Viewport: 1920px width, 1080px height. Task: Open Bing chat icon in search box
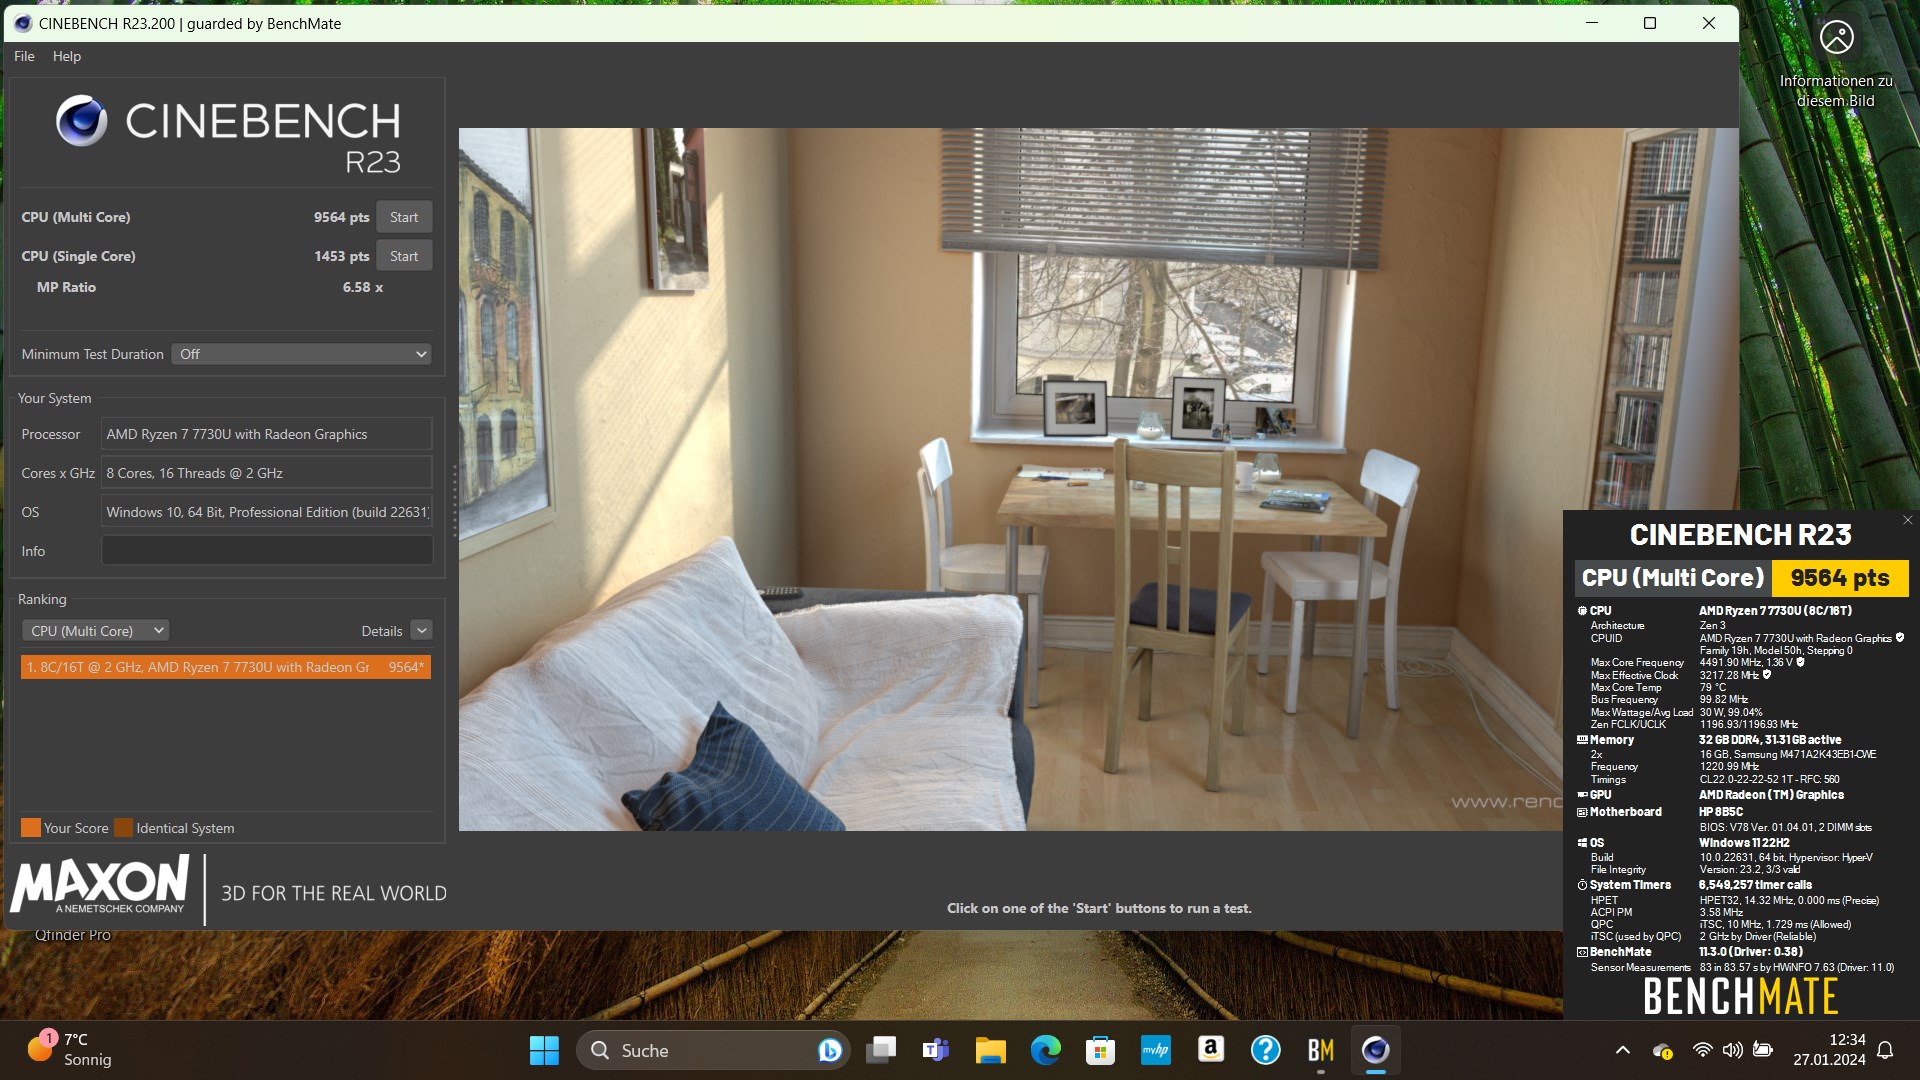pyautogui.click(x=829, y=1050)
